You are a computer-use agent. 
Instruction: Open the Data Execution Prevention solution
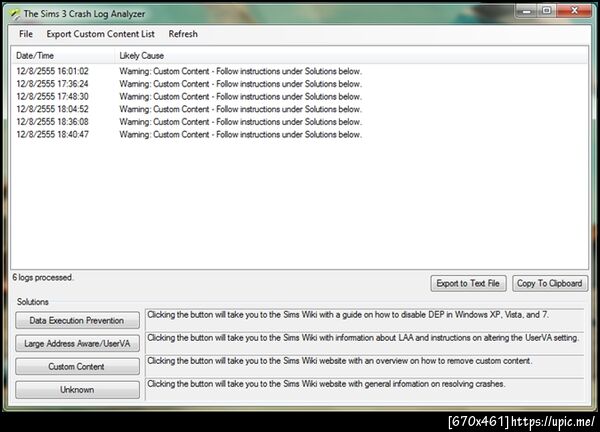coord(77,320)
